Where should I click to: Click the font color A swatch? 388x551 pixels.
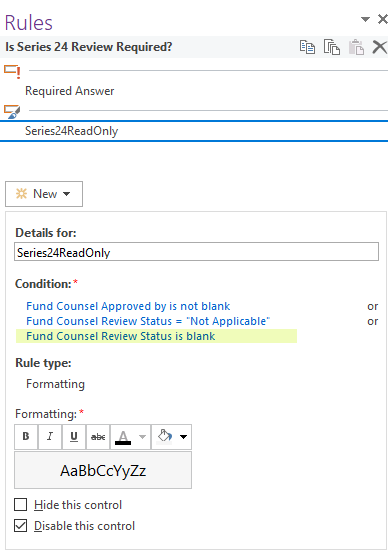(123, 437)
